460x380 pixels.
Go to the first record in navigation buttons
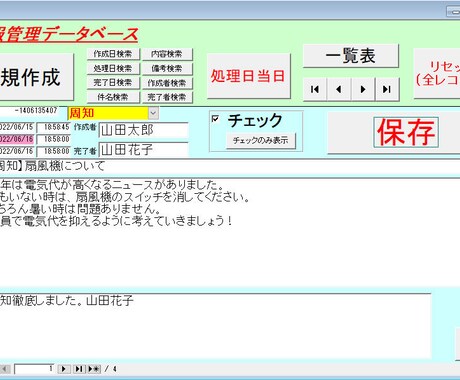pos(315,89)
